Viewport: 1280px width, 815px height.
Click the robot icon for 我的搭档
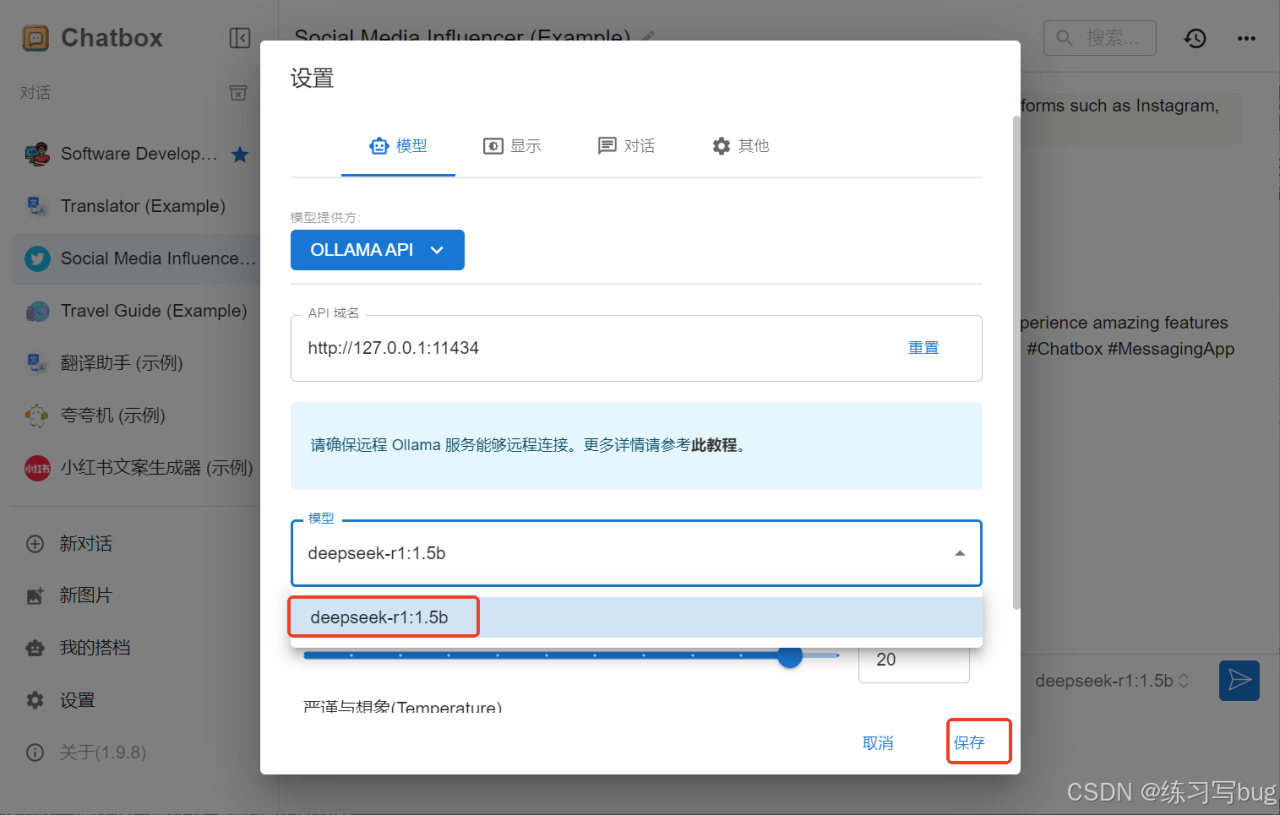pyautogui.click(x=35, y=648)
